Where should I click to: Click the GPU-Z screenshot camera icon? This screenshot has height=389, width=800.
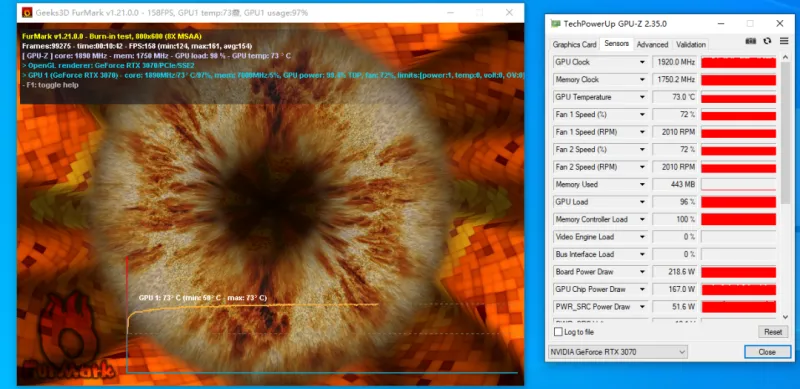pos(750,41)
